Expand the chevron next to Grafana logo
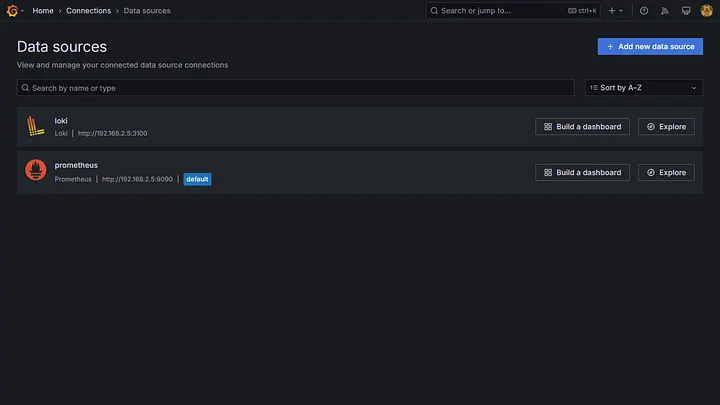 click(22, 11)
